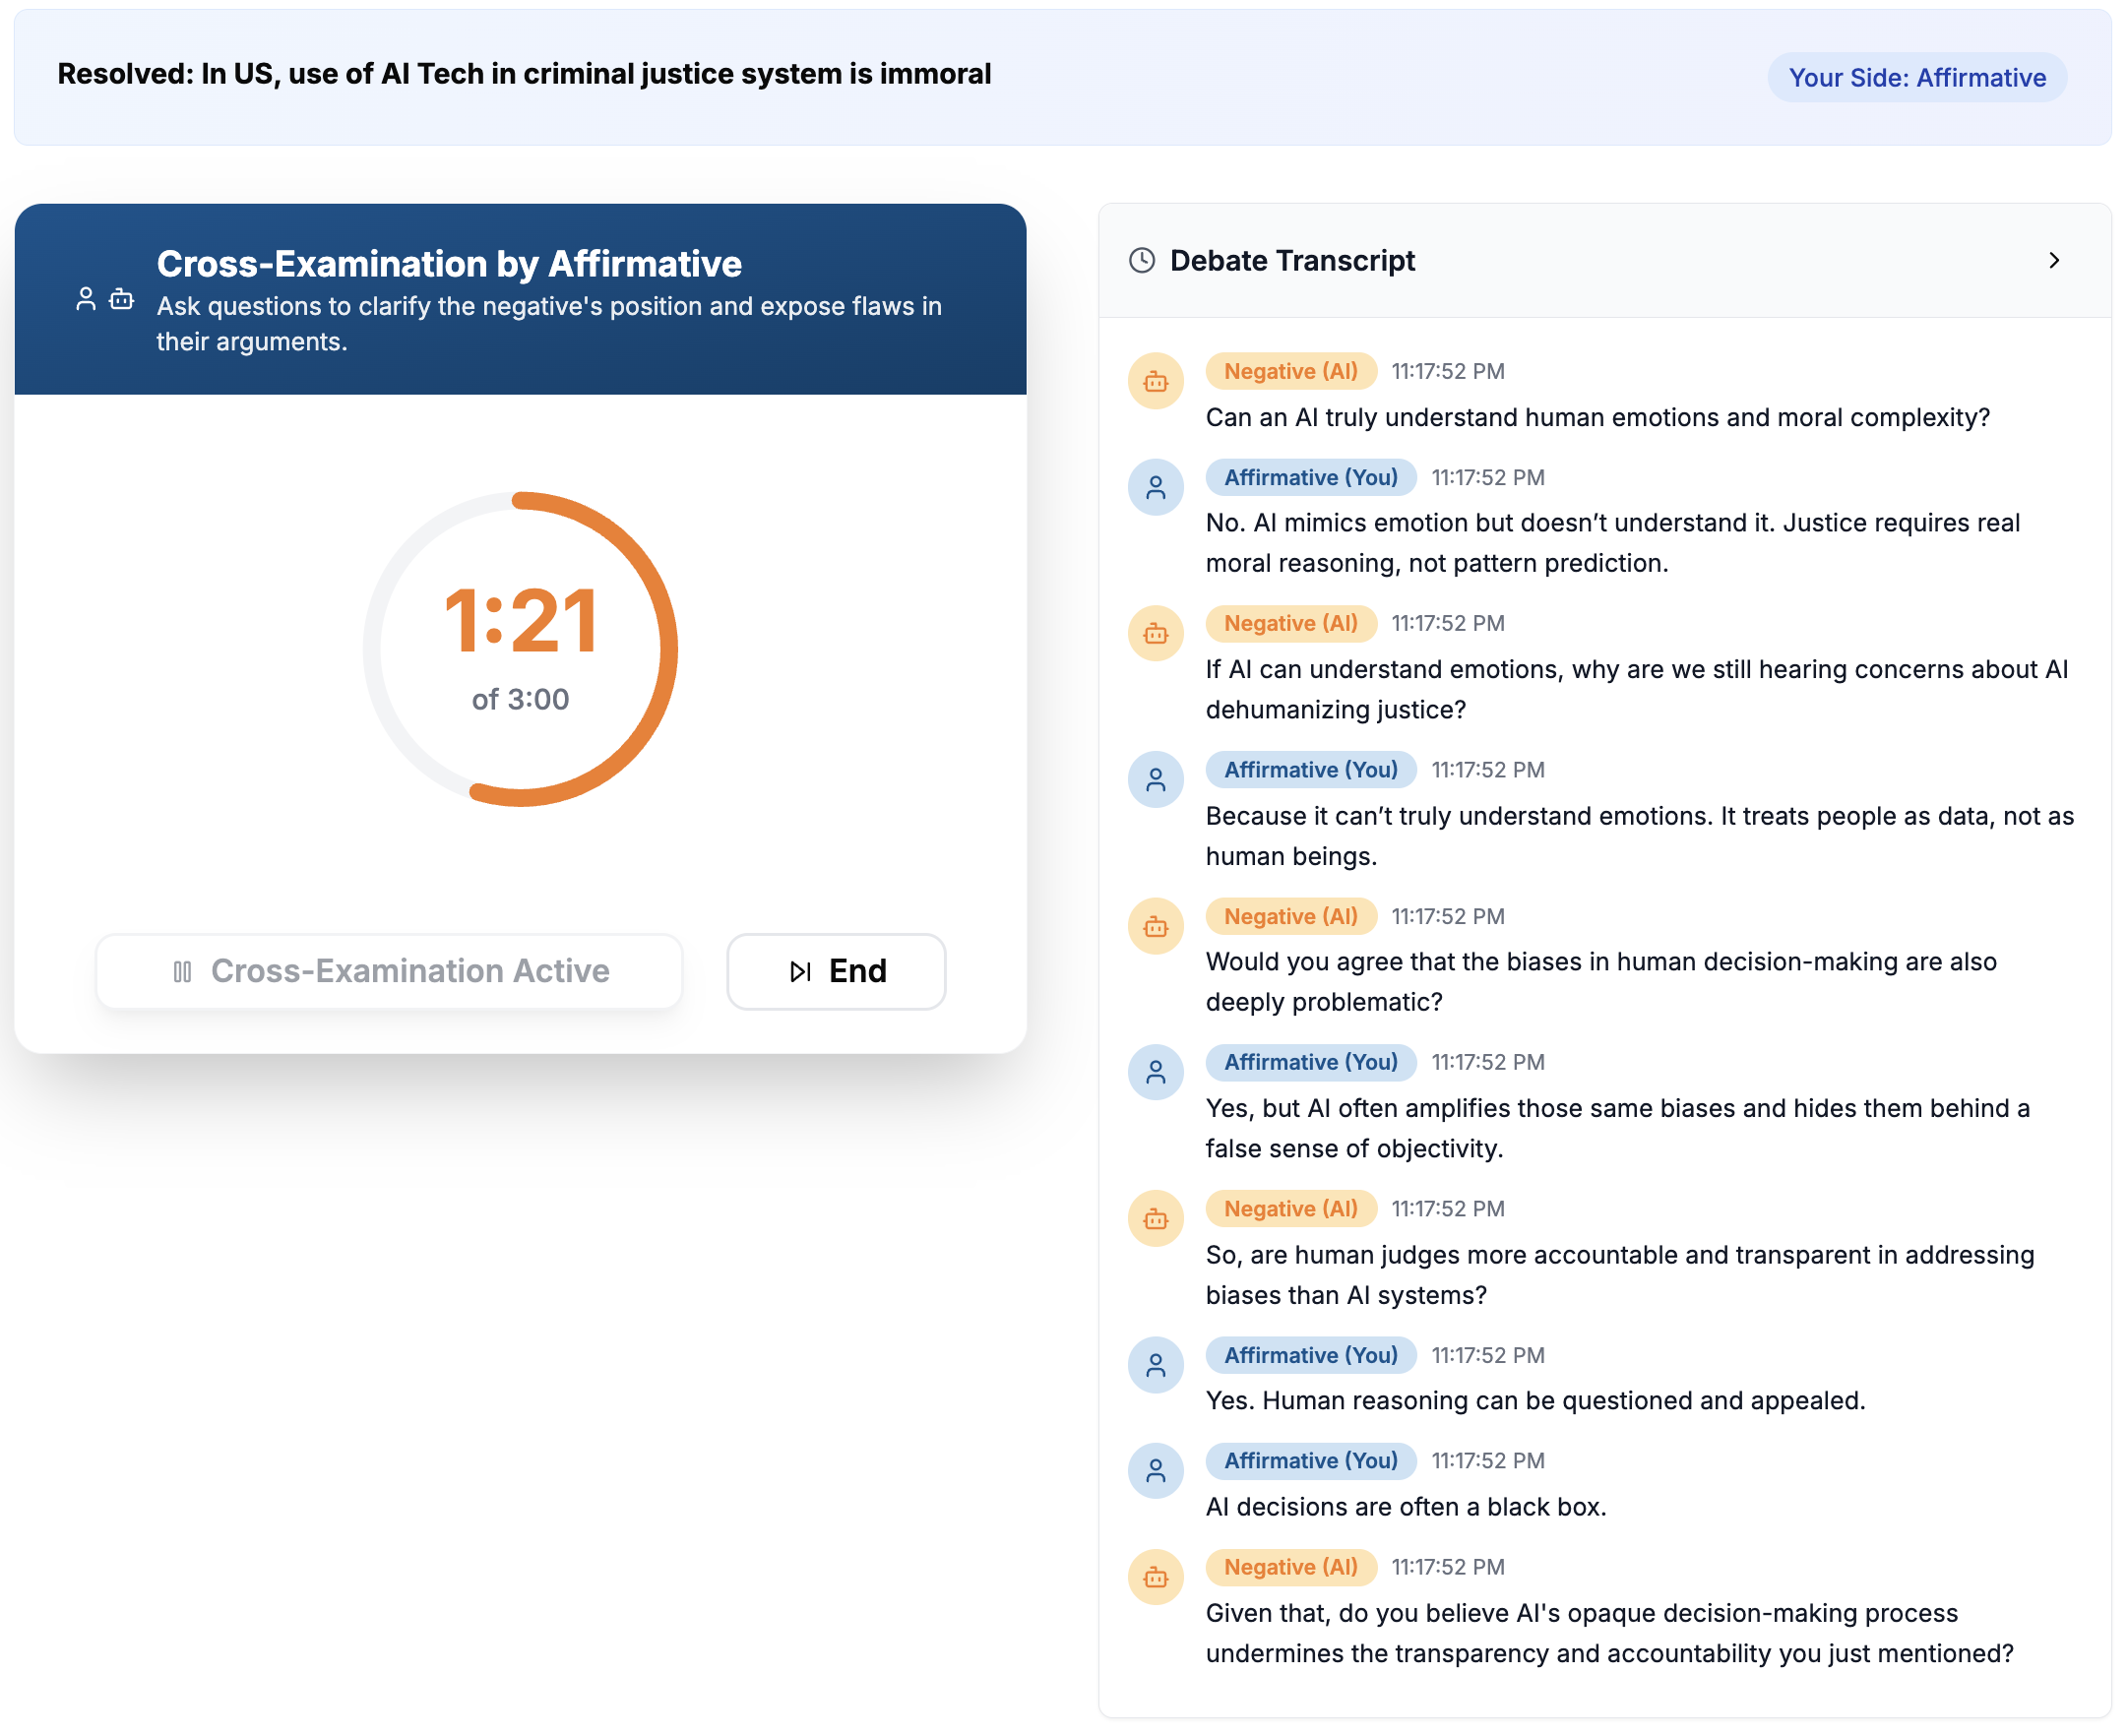The width and height of the screenshot is (2128, 1736).
Task: Click the debate resolution title text
Action: coord(524,74)
